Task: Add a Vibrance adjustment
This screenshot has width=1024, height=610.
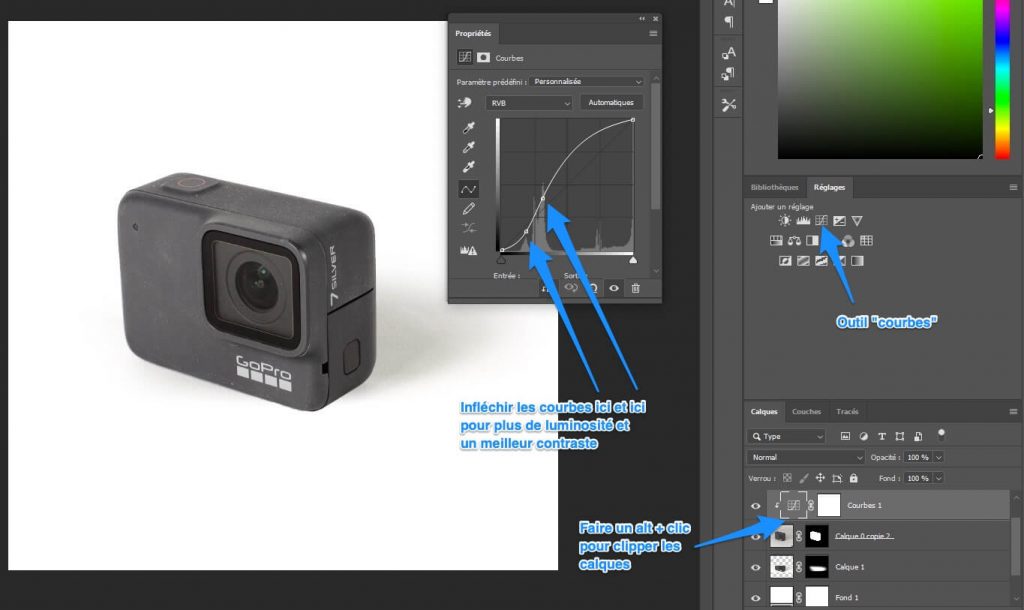Action: (x=857, y=221)
